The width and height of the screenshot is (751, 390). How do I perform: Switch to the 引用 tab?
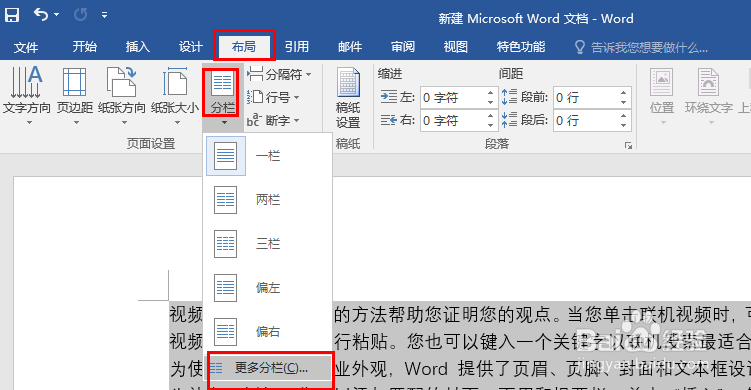point(297,46)
